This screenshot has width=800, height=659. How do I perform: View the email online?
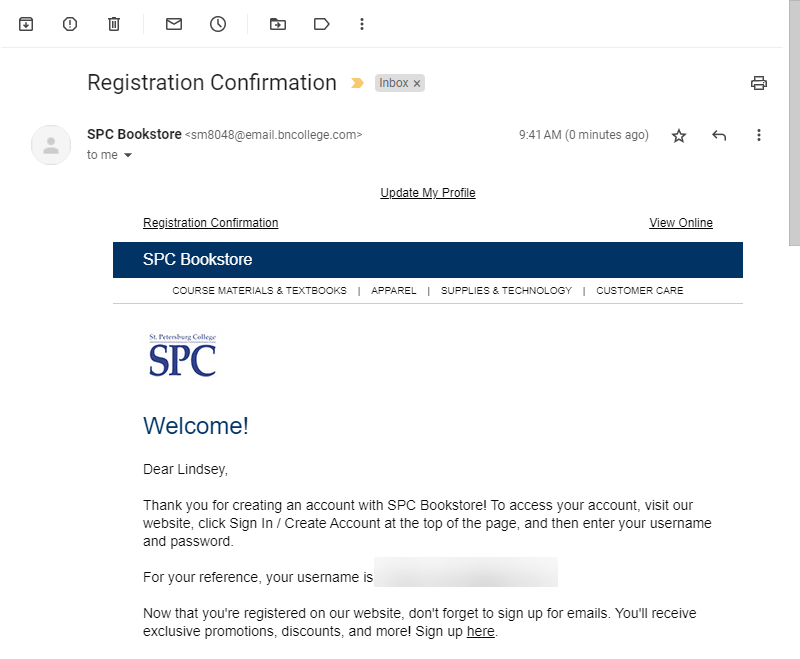(x=681, y=222)
